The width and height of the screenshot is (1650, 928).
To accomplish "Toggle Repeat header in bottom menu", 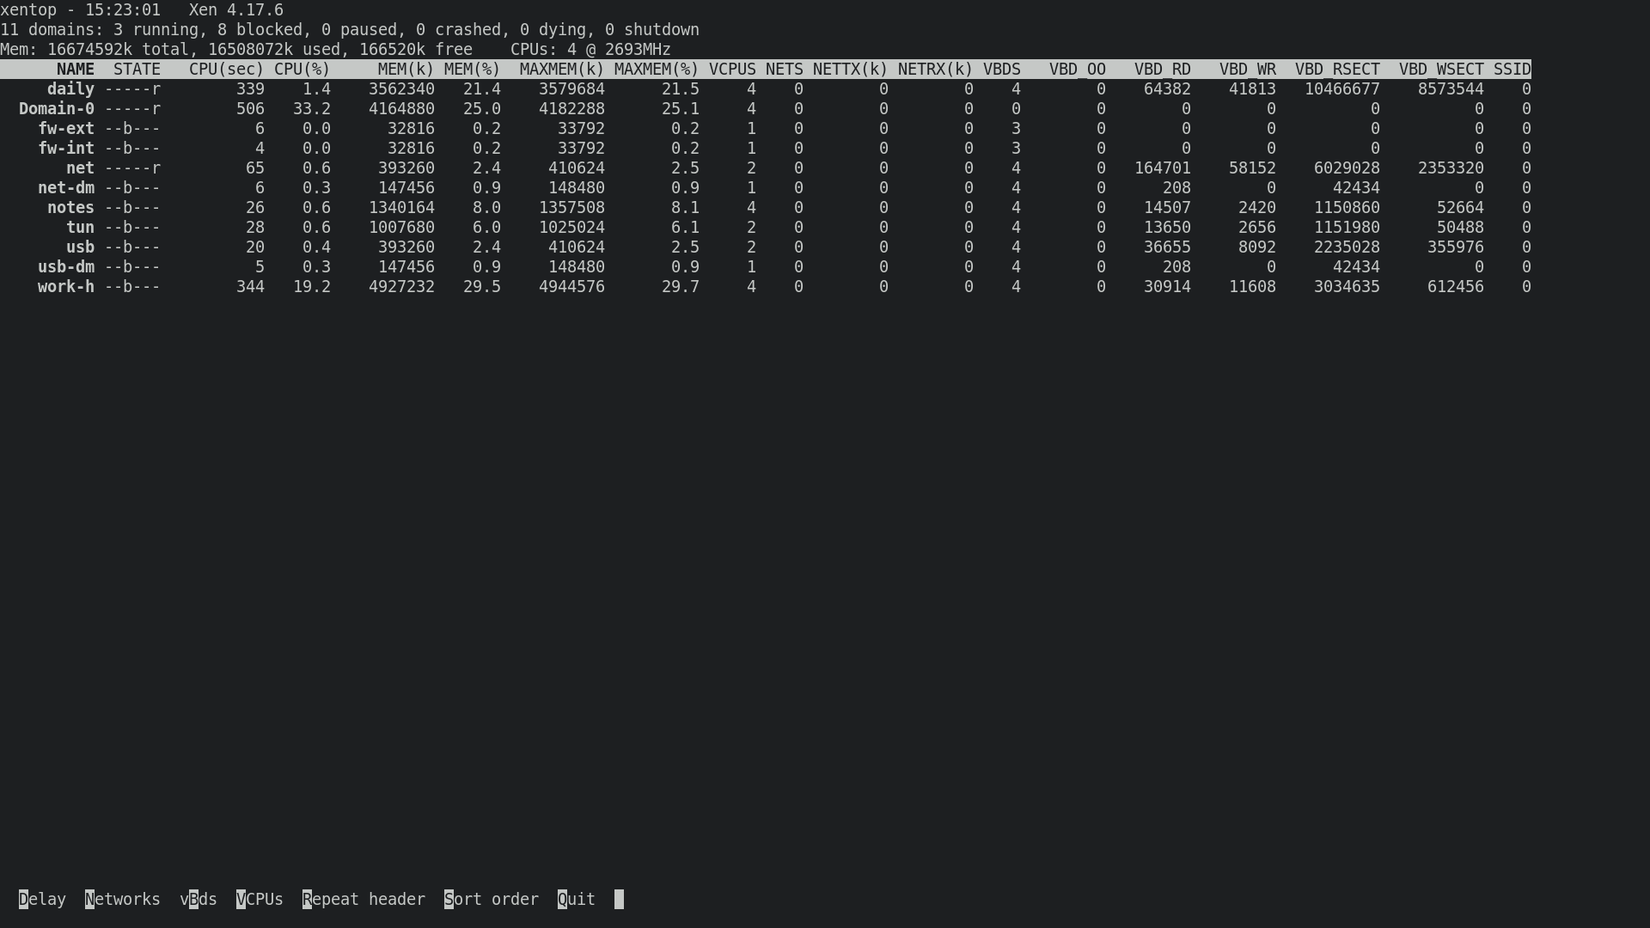I will [x=363, y=899].
